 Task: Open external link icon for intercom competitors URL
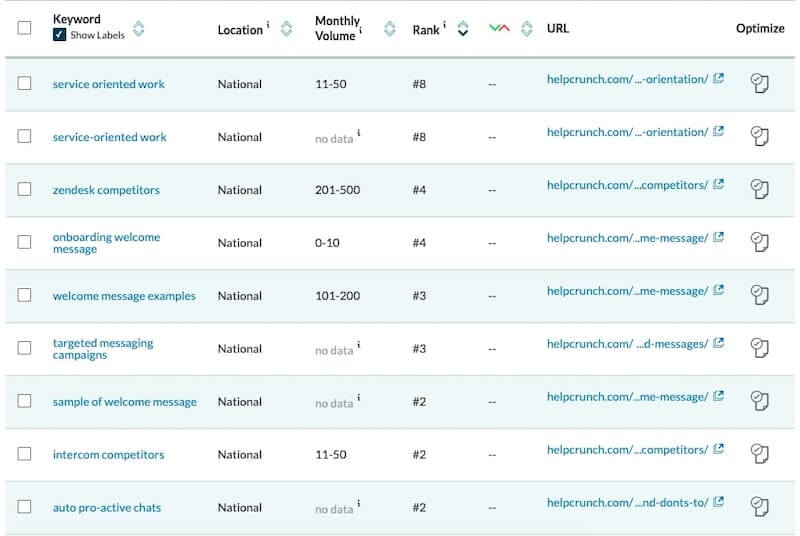[718, 449]
